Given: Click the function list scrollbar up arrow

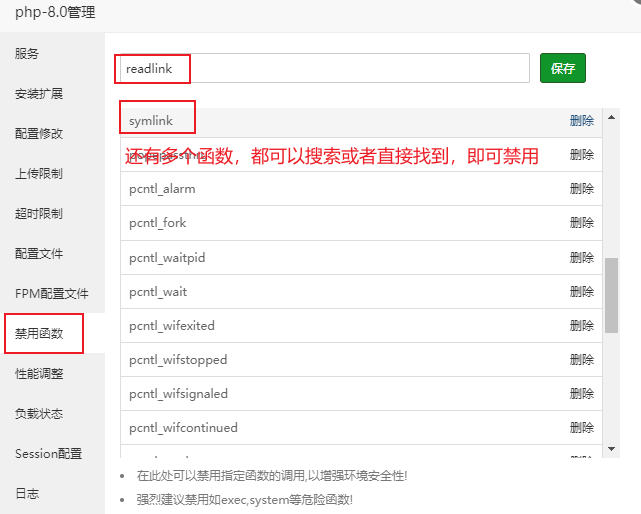Looking at the screenshot, I should (611, 116).
